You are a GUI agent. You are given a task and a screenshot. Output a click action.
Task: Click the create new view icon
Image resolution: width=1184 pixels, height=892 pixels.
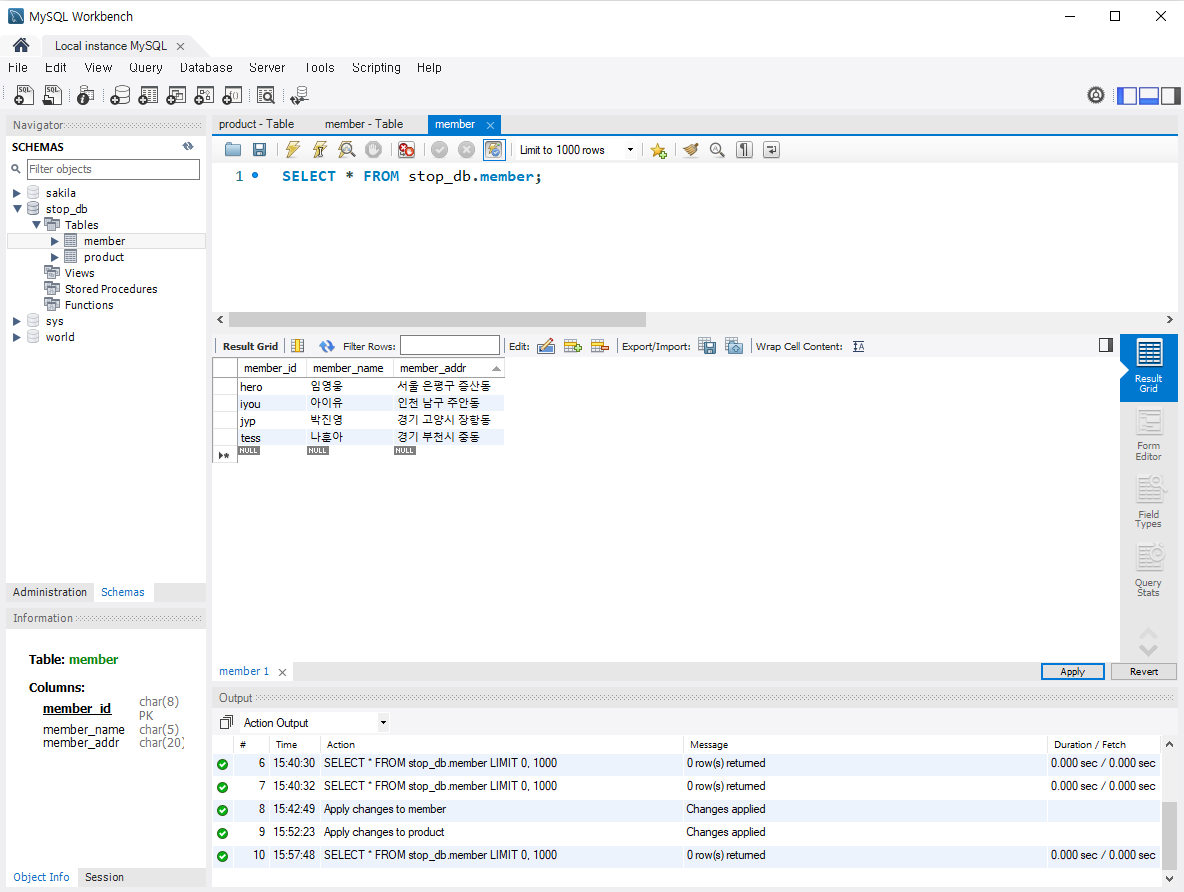[176, 95]
